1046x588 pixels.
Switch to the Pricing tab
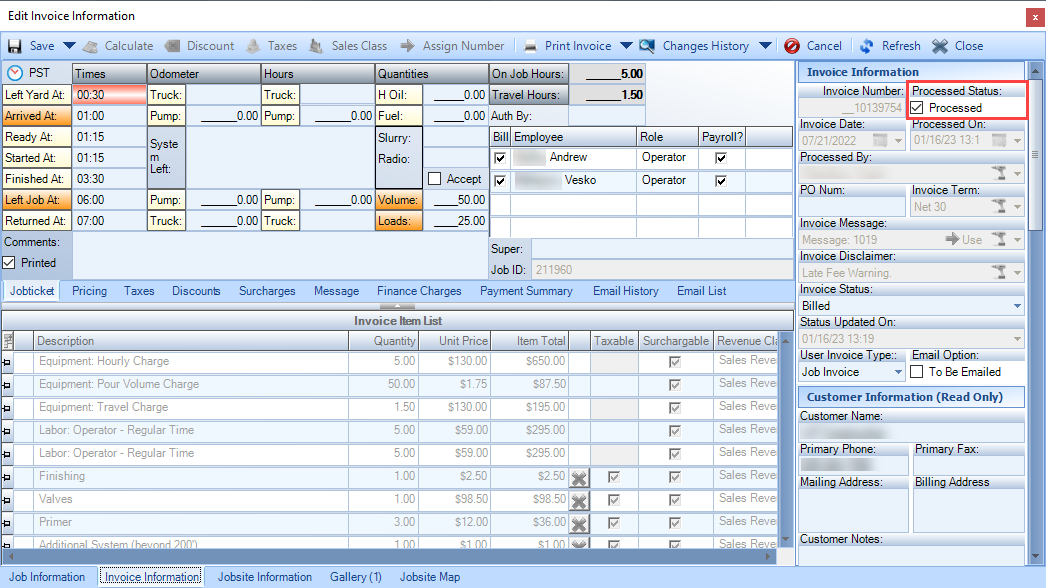pos(89,291)
